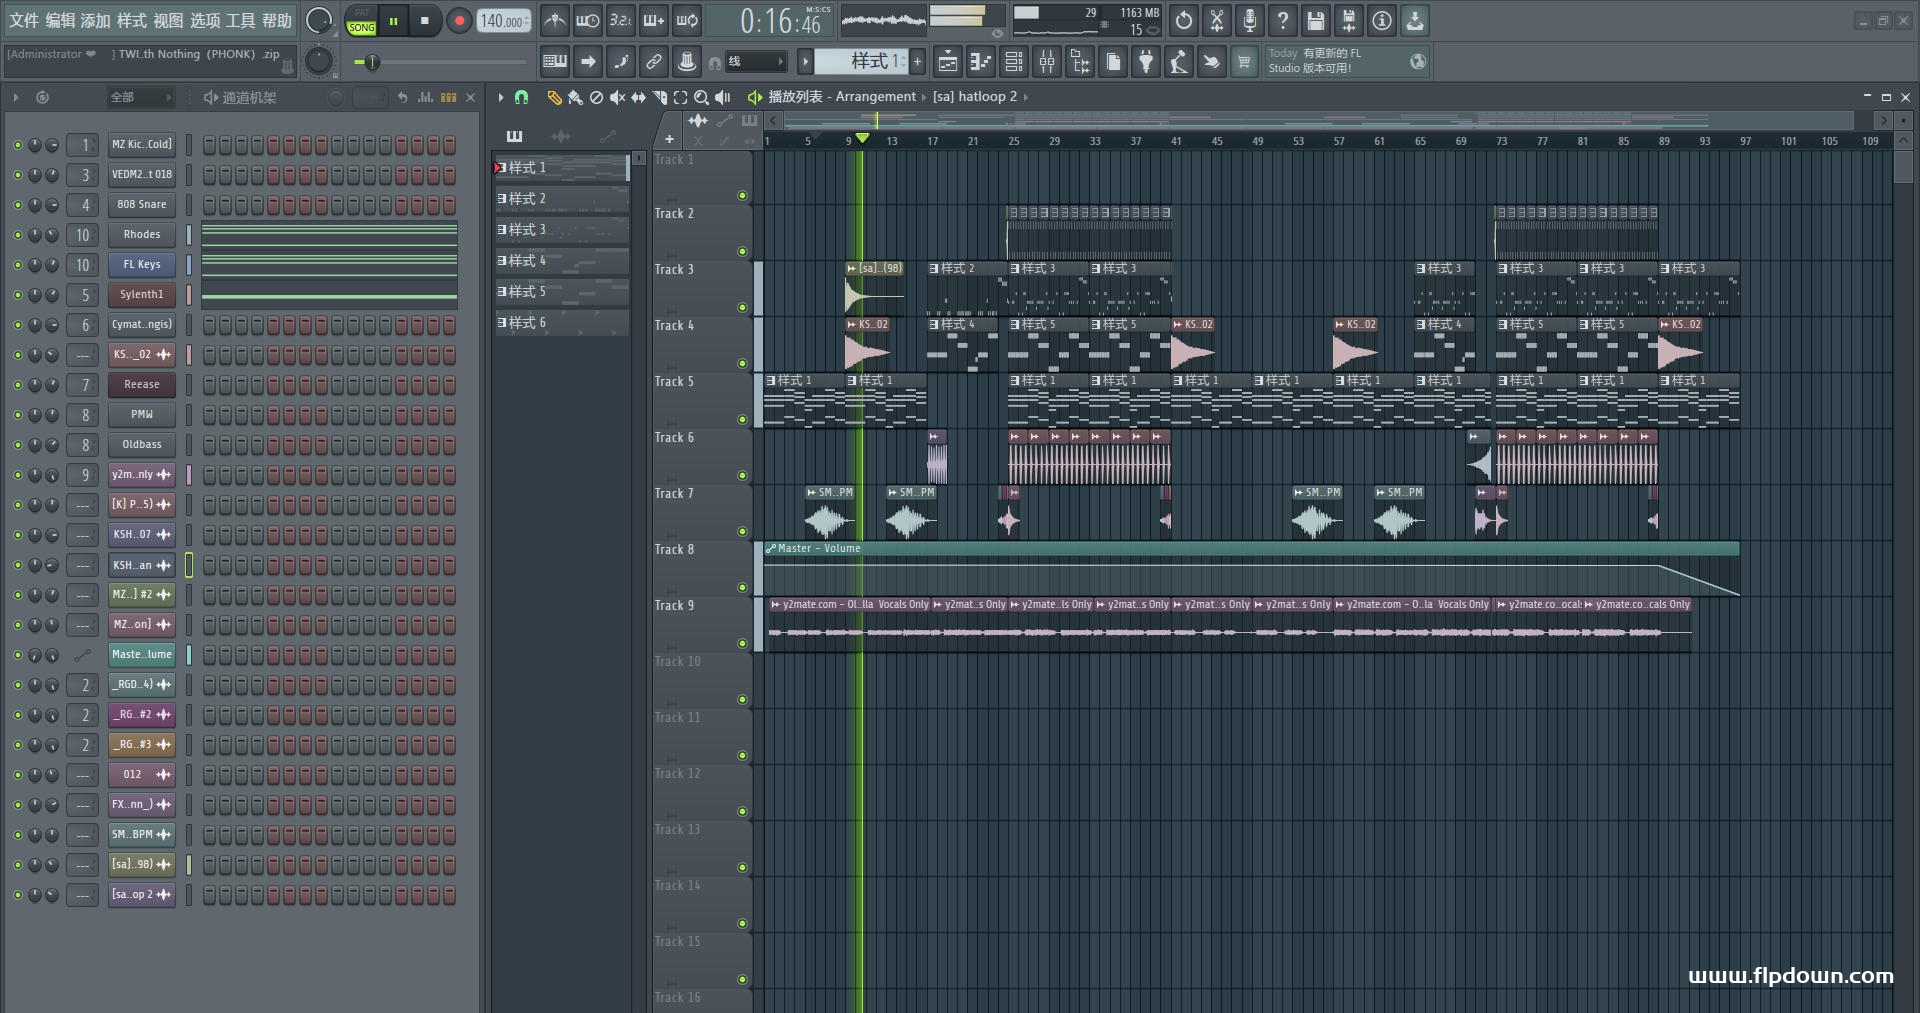The image size is (1920, 1013).
Task: Mute the 808 Snare channel
Action: pos(17,205)
